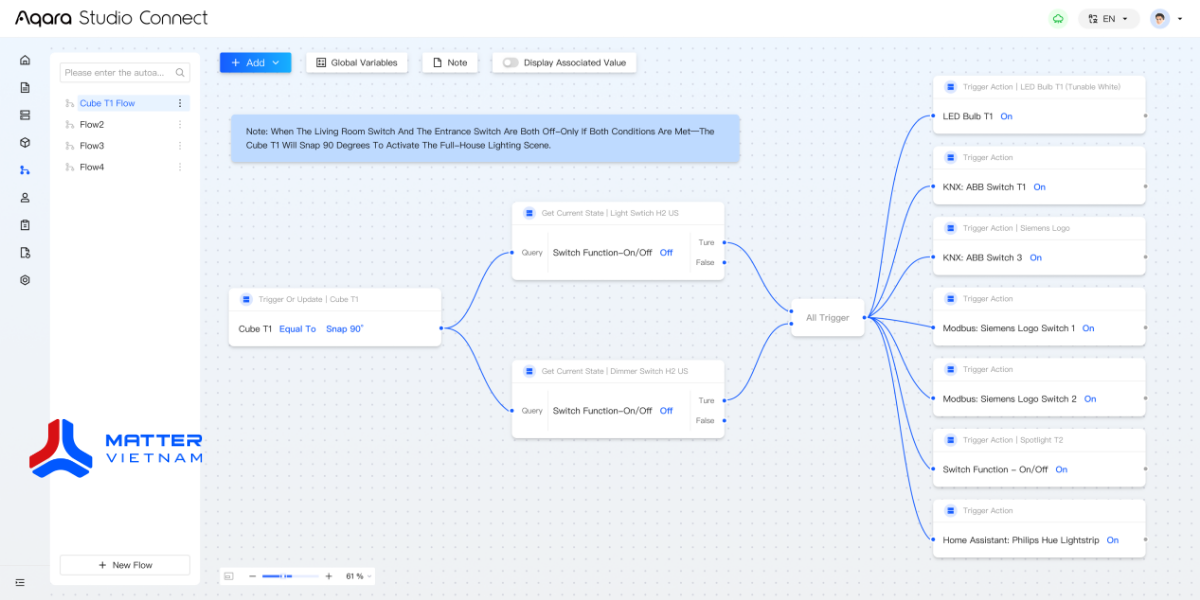This screenshot has height=600, width=1200.
Task: Expand the account menu caret beside the avatar
Action: click(1180, 19)
